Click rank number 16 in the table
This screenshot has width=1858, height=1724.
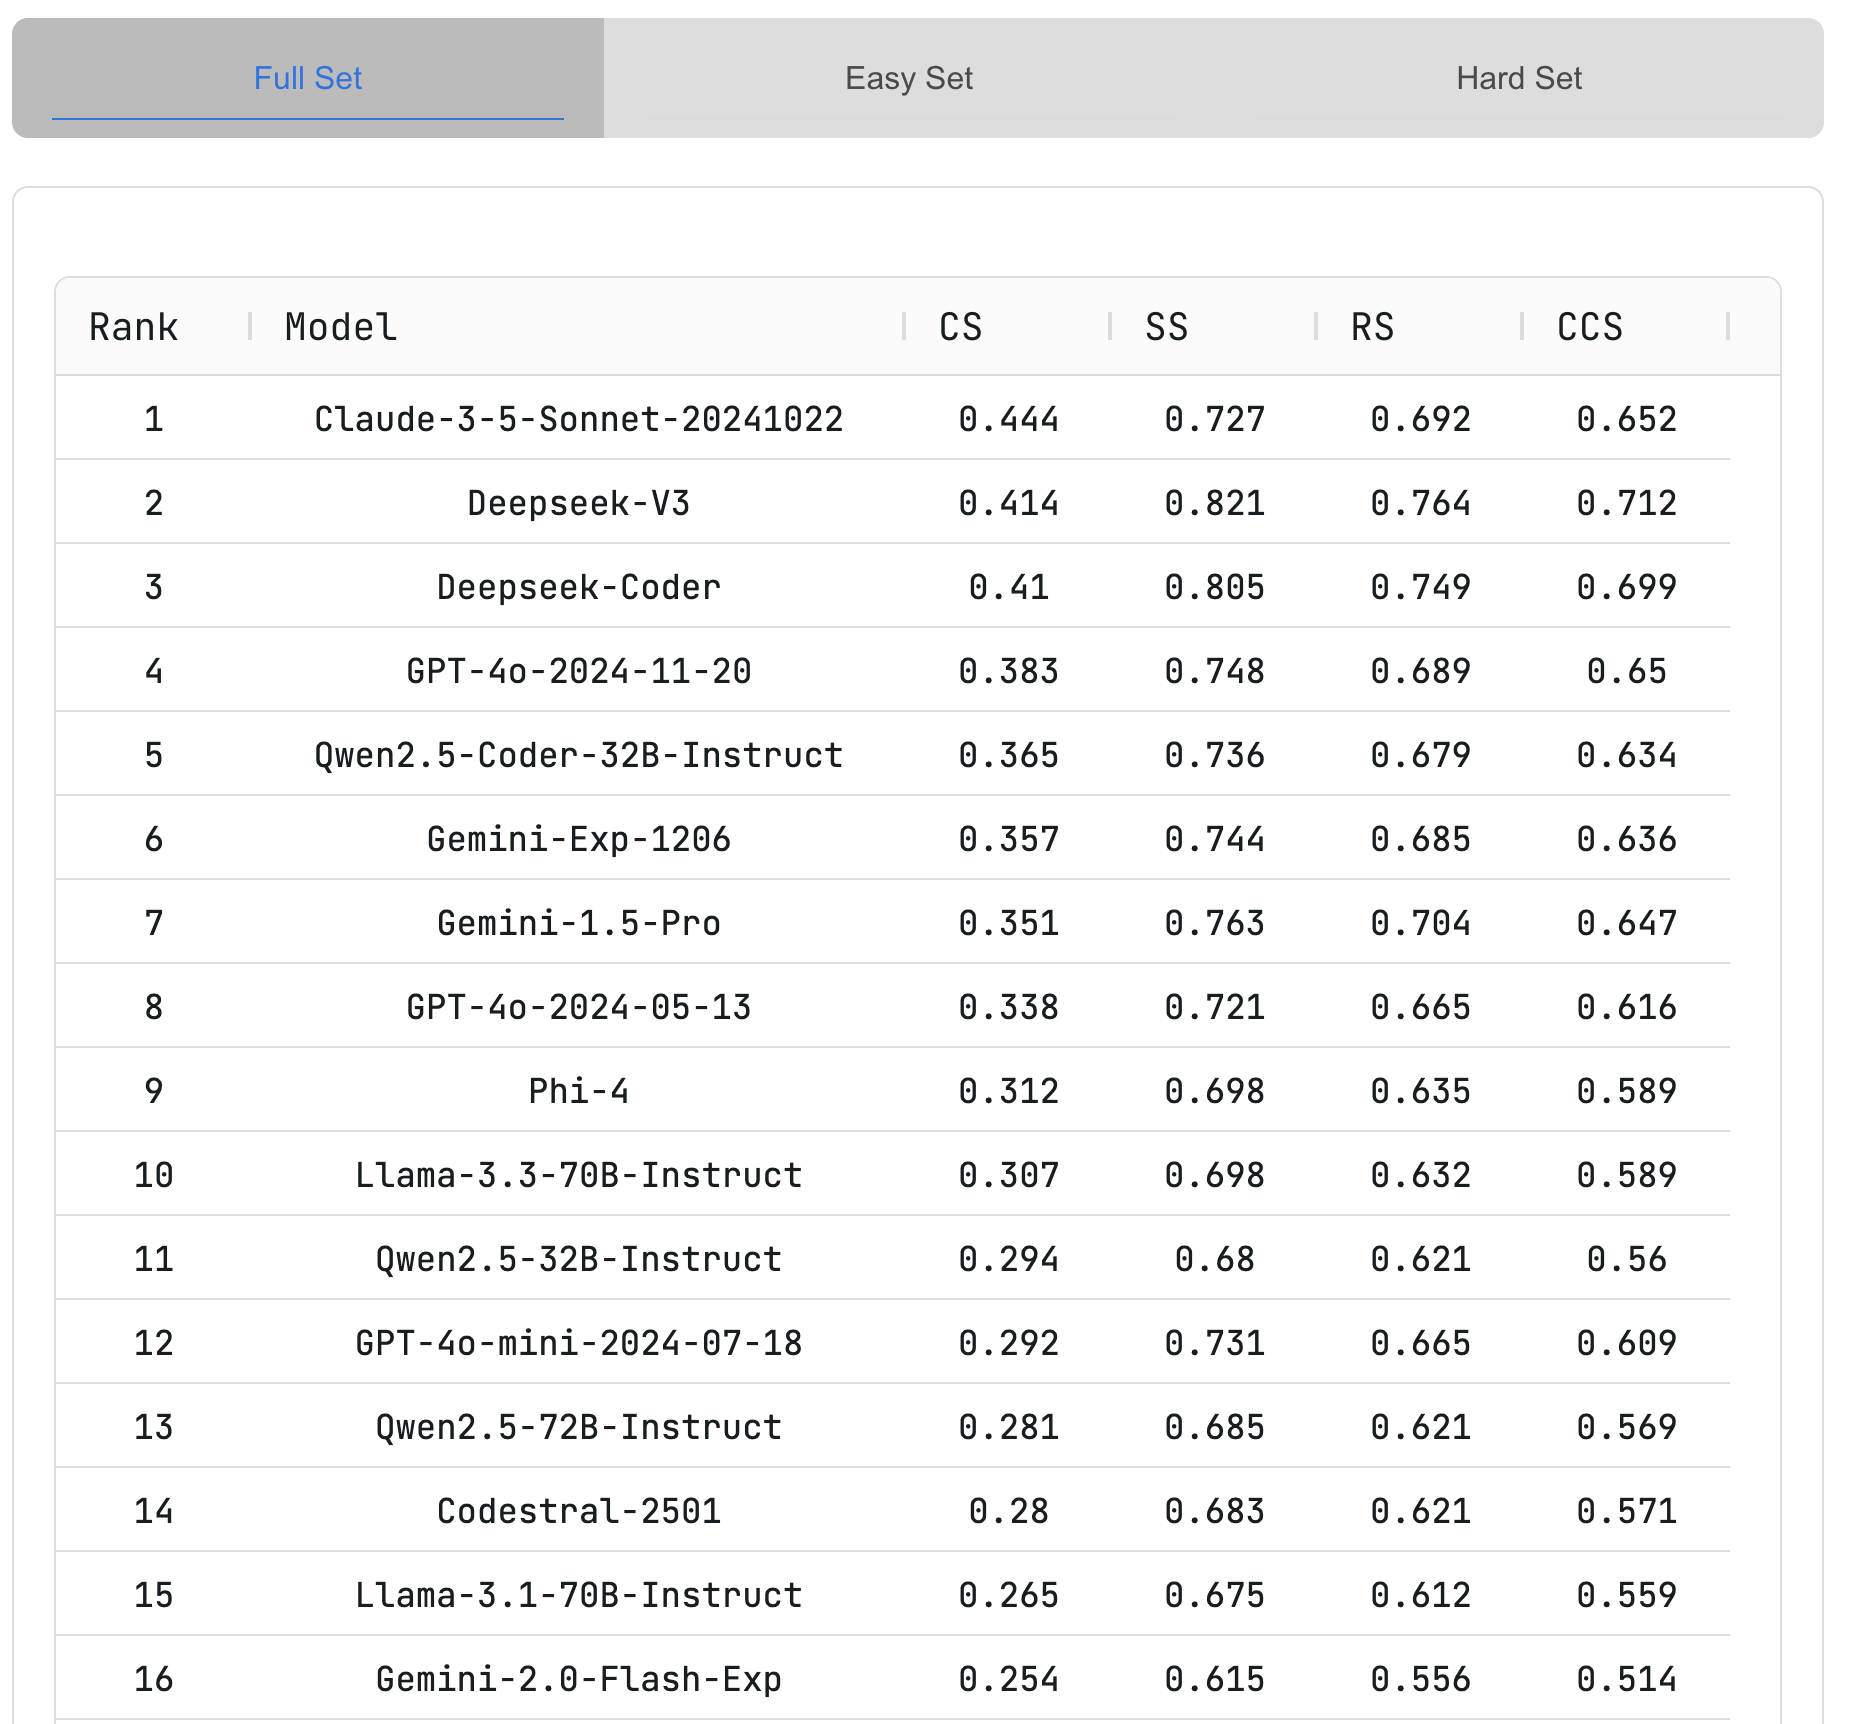pyautogui.click(x=154, y=1679)
